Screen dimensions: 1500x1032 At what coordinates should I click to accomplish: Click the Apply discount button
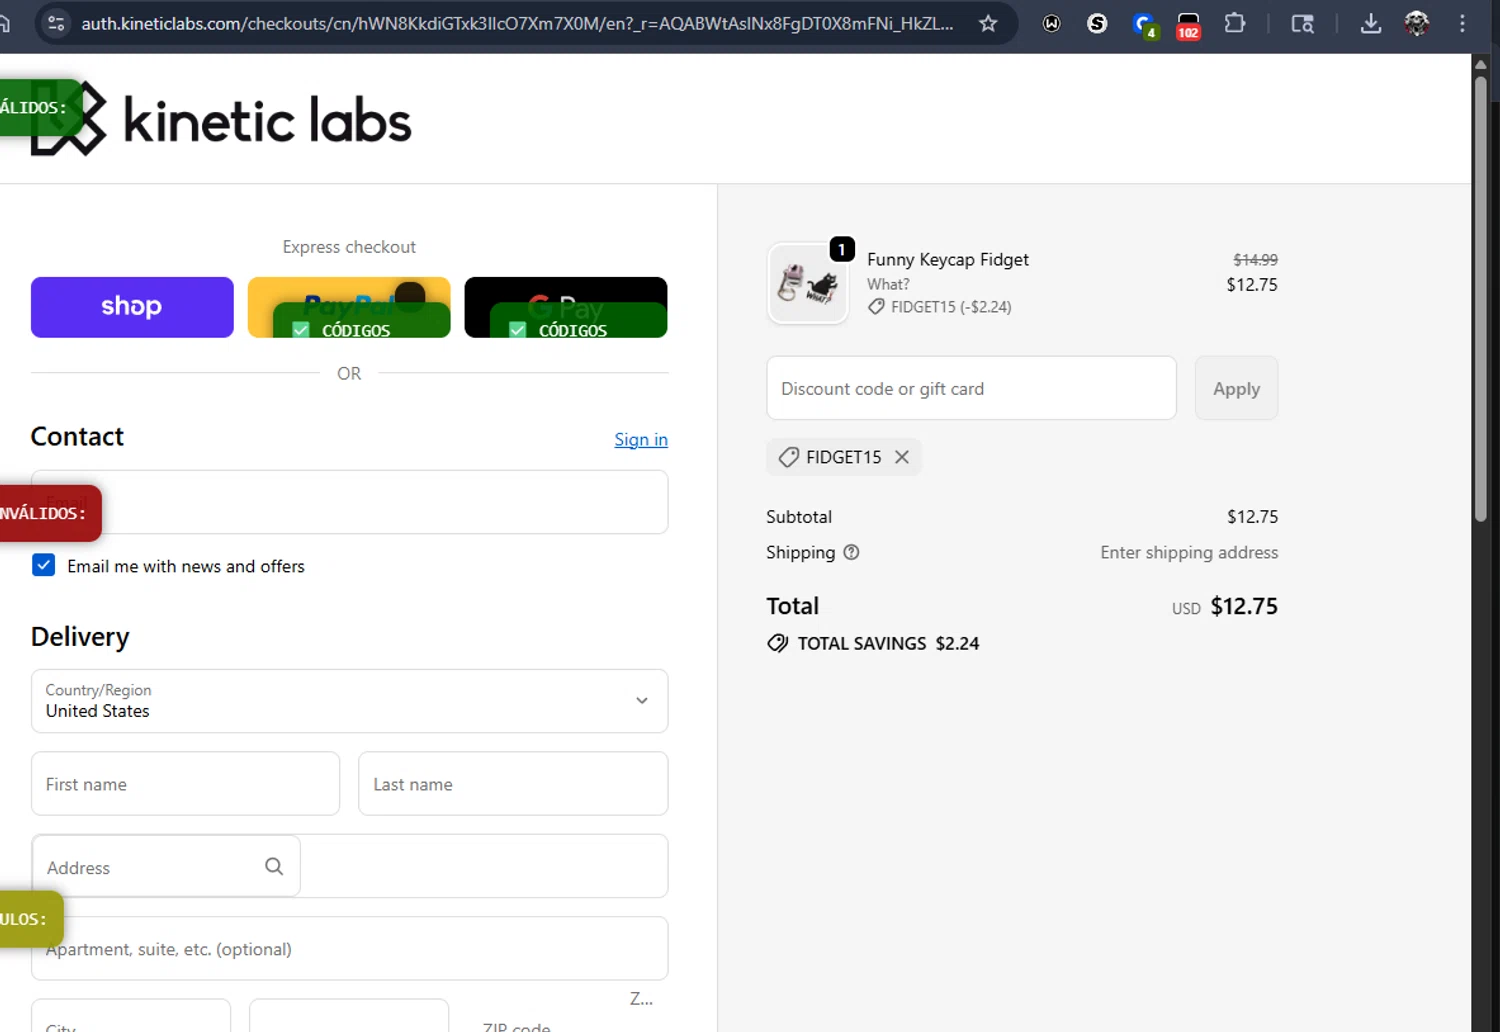click(1236, 388)
